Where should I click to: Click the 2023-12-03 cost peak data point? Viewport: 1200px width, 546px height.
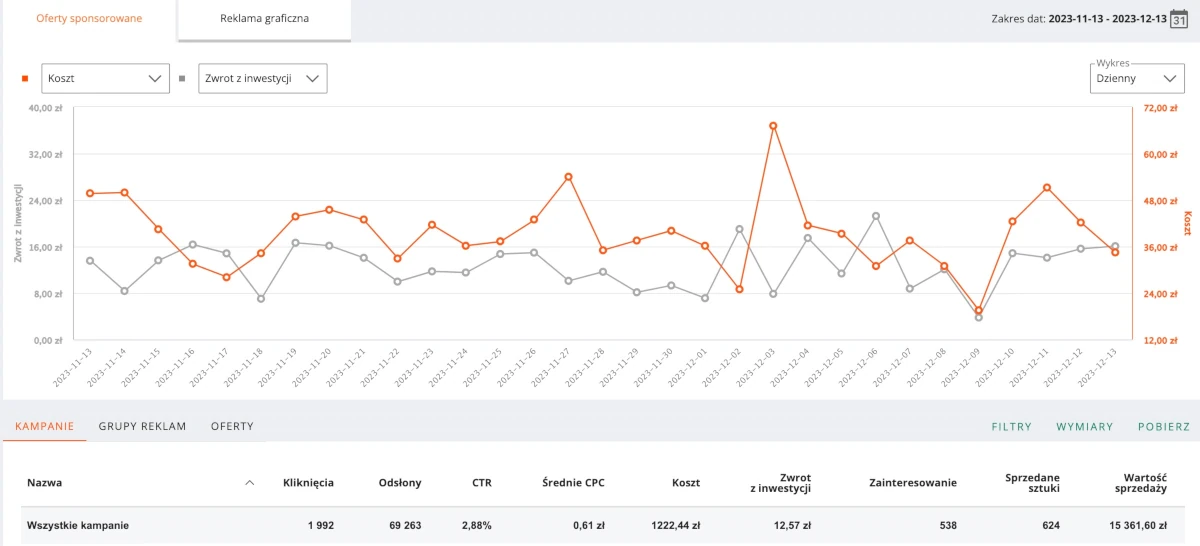click(x=773, y=126)
